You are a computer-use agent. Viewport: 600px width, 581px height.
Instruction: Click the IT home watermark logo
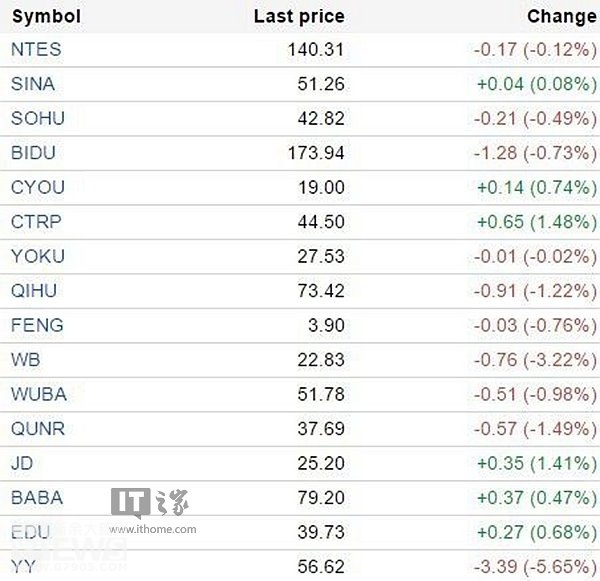click(150, 503)
